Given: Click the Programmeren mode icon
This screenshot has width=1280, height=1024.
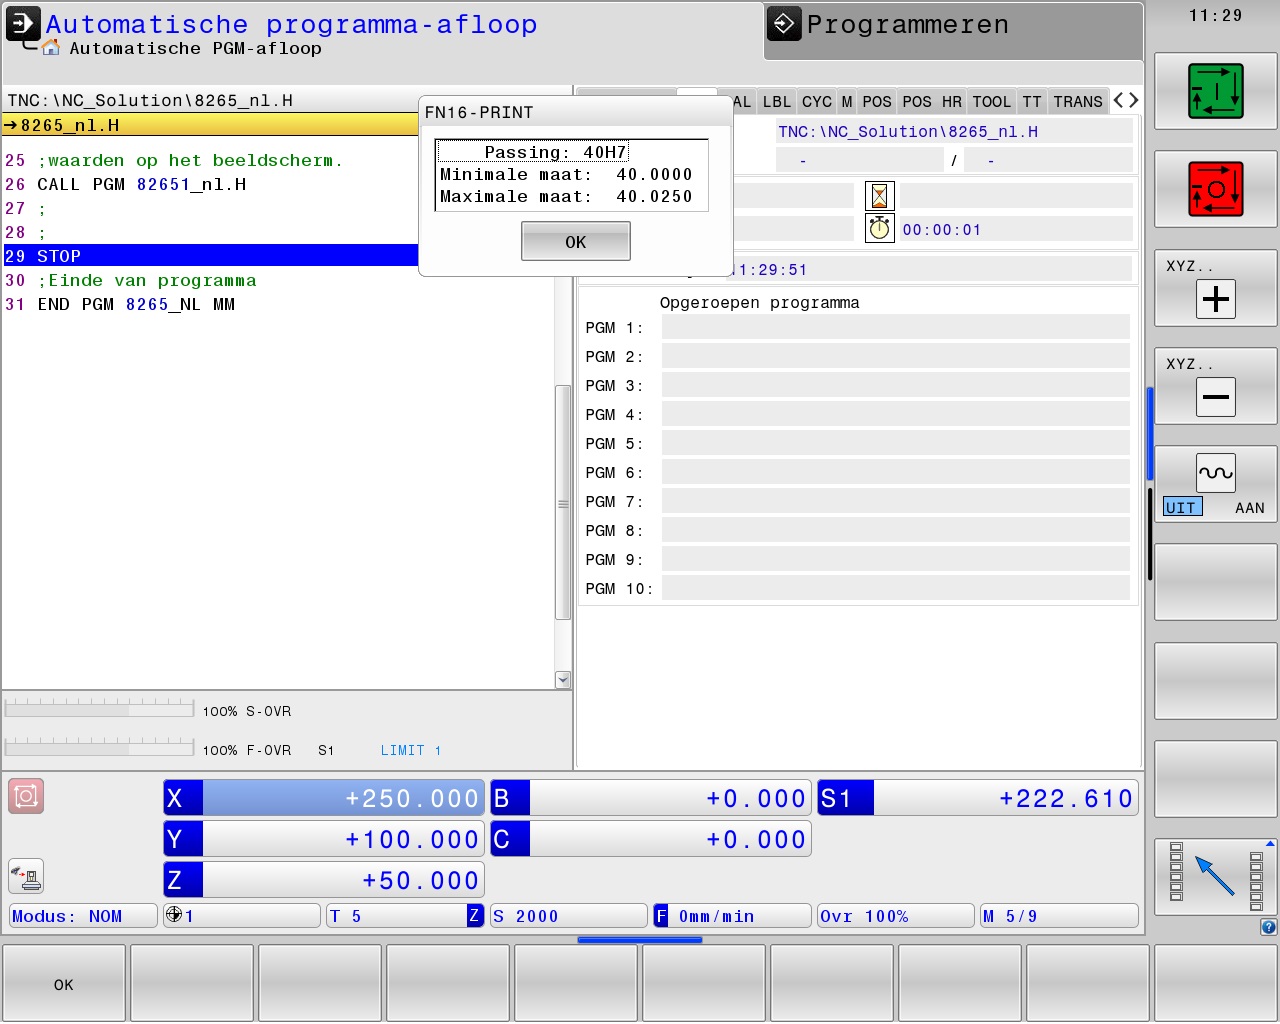Looking at the screenshot, I should tap(784, 24).
